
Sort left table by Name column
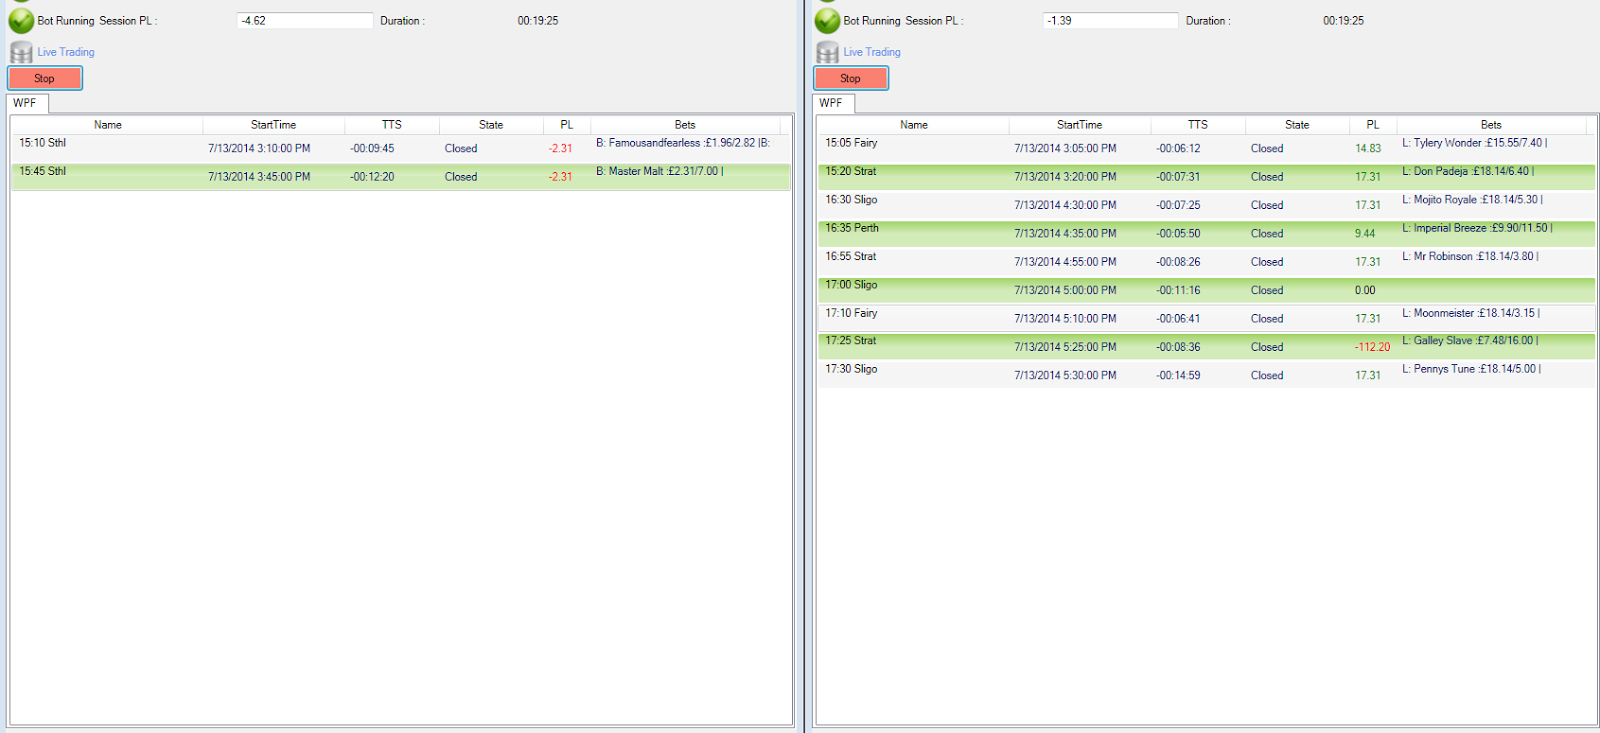107,125
